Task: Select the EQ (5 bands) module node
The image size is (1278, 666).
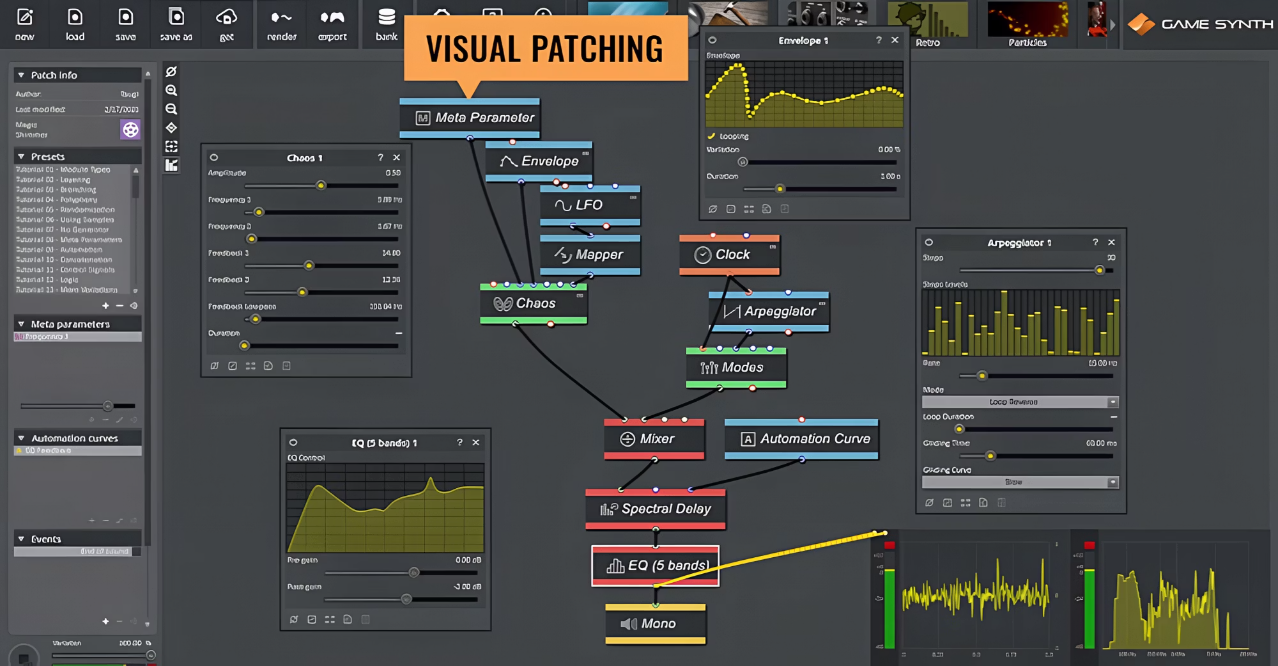Action: point(655,565)
